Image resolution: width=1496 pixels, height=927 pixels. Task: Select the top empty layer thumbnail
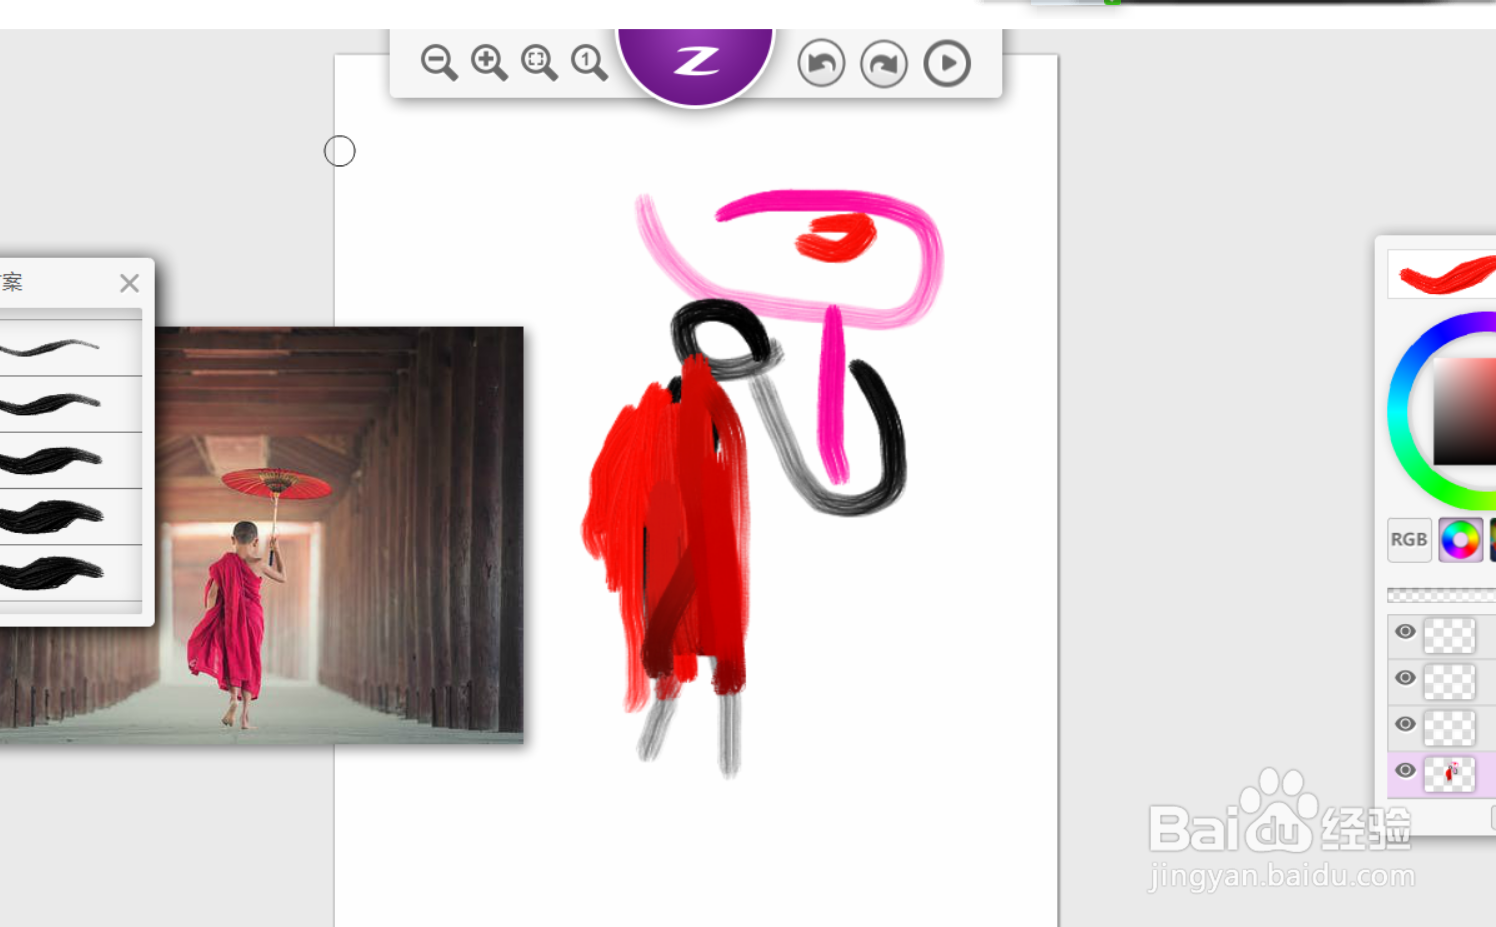click(1449, 635)
